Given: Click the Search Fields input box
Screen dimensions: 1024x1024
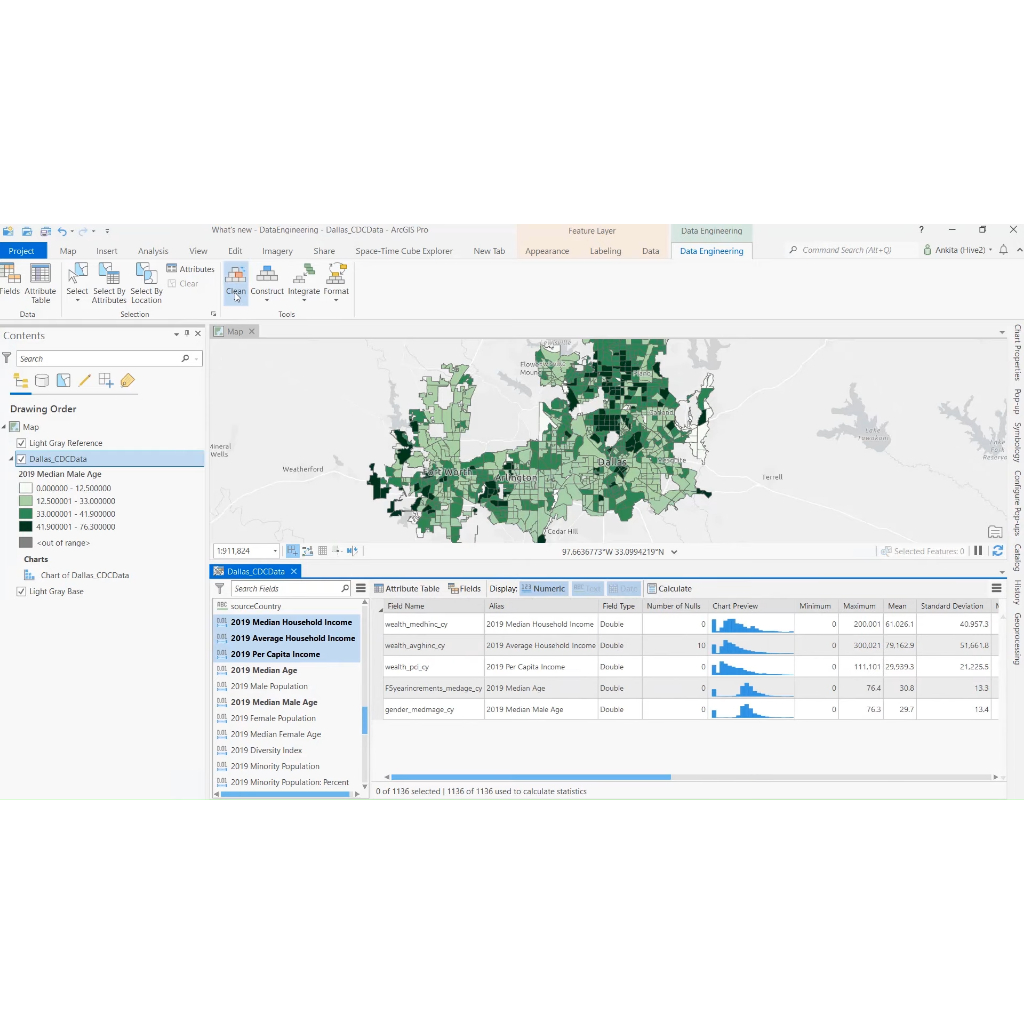Looking at the screenshot, I should 285,589.
